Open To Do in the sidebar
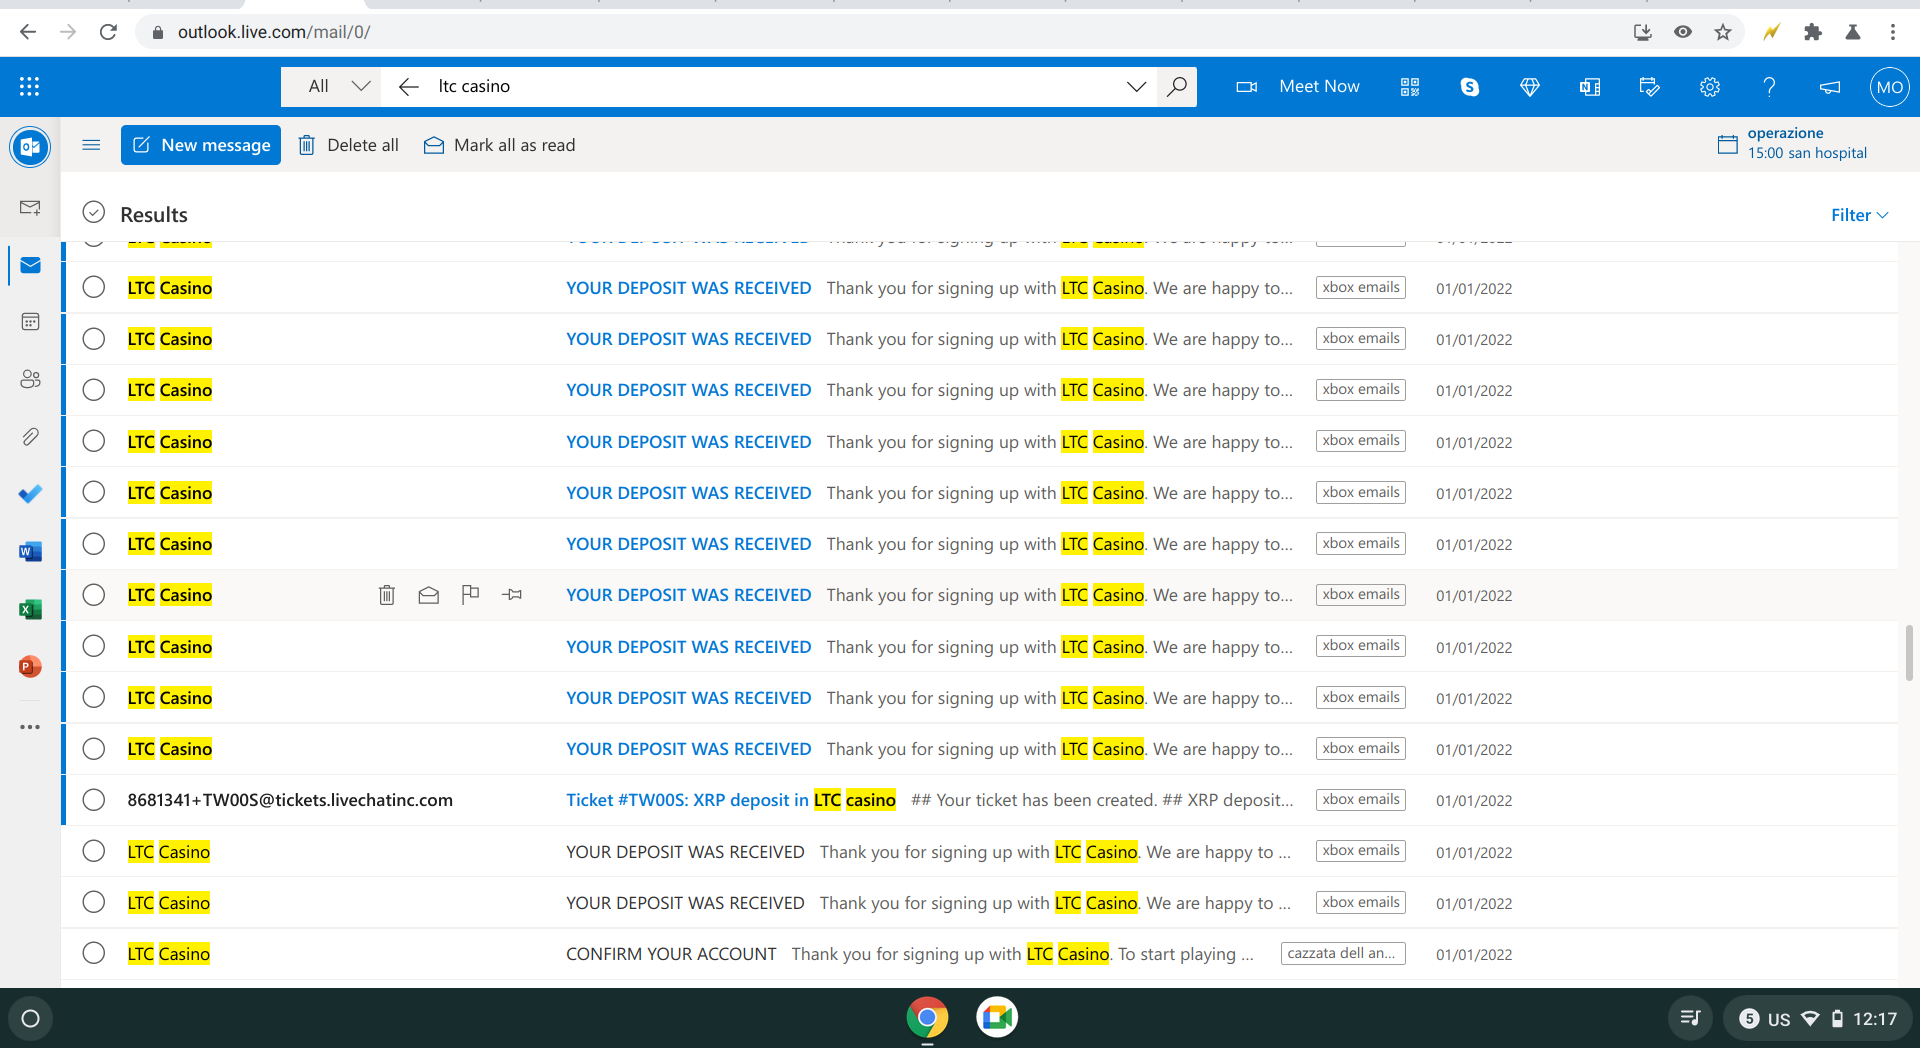Viewport: 1920px width, 1048px height. pos(30,494)
